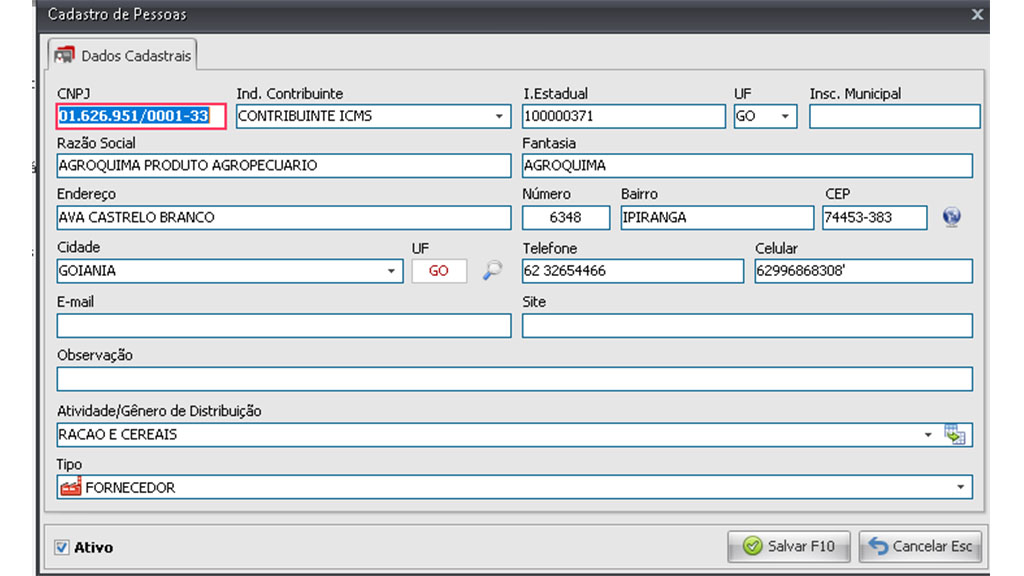Image resolution: width=1024 pixels, height=576 pixels.
Task: Open the Ind. Contribuinte dropdown
Action: (x=499, y=116)
